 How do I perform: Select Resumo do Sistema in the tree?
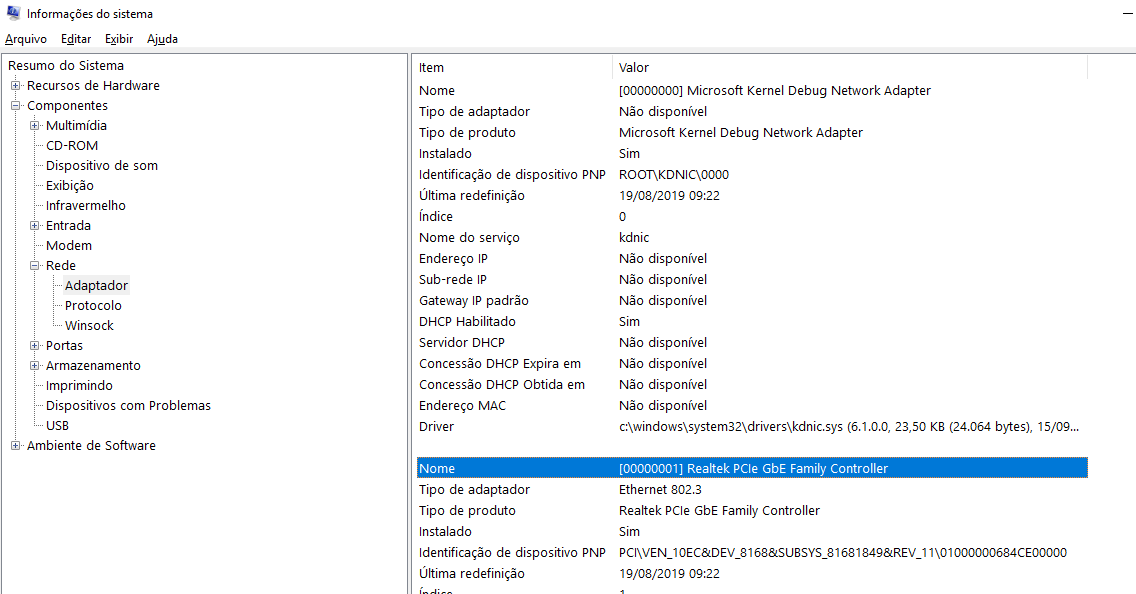click(66, 65)
